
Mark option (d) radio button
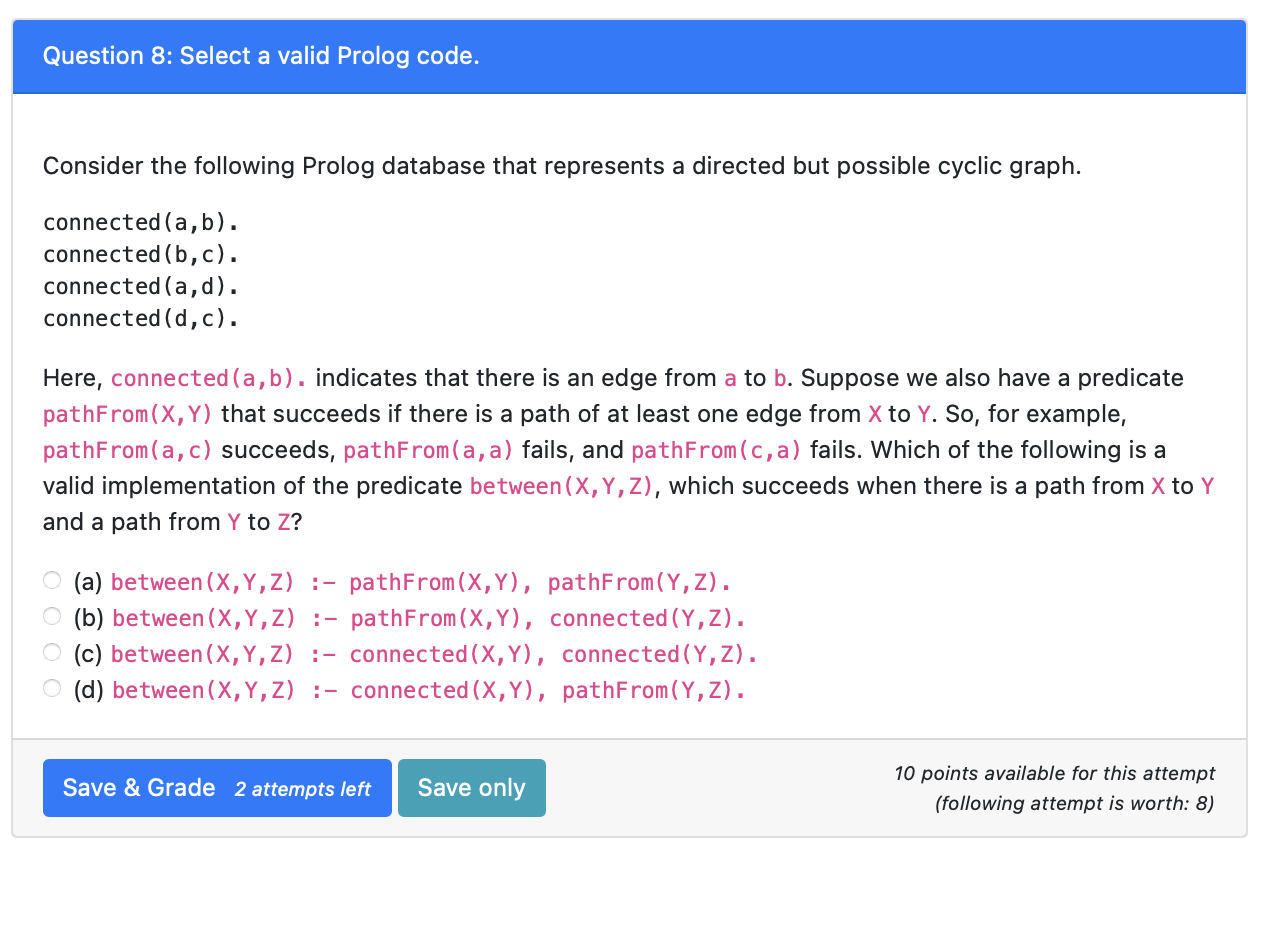pyautogui.click(x=52, y=688)
